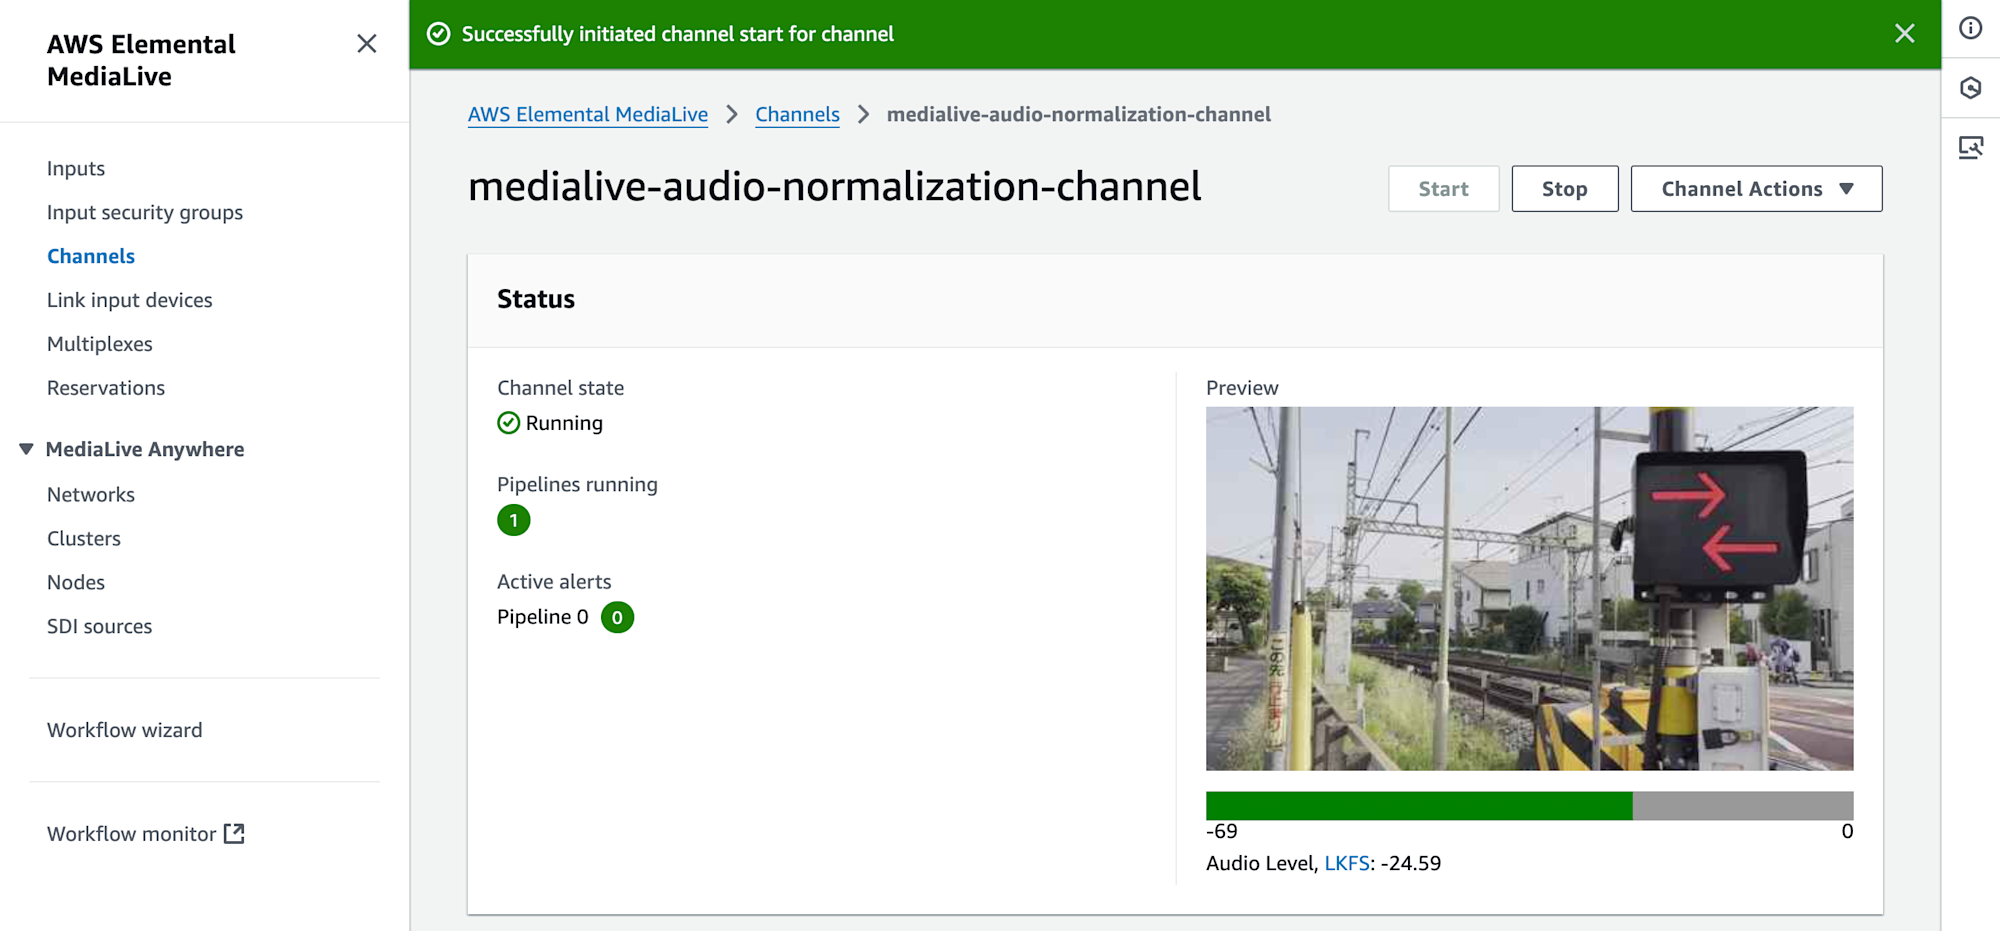Click the Active alerts label
The image size is (2000, 931).
tap(554, 581)
